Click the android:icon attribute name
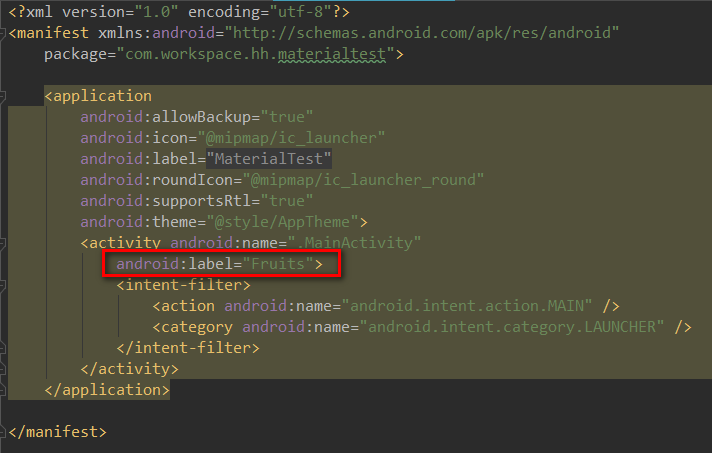The width and height of the screenshot is (712, 453). pyautogui.click(x=134, y=138)
